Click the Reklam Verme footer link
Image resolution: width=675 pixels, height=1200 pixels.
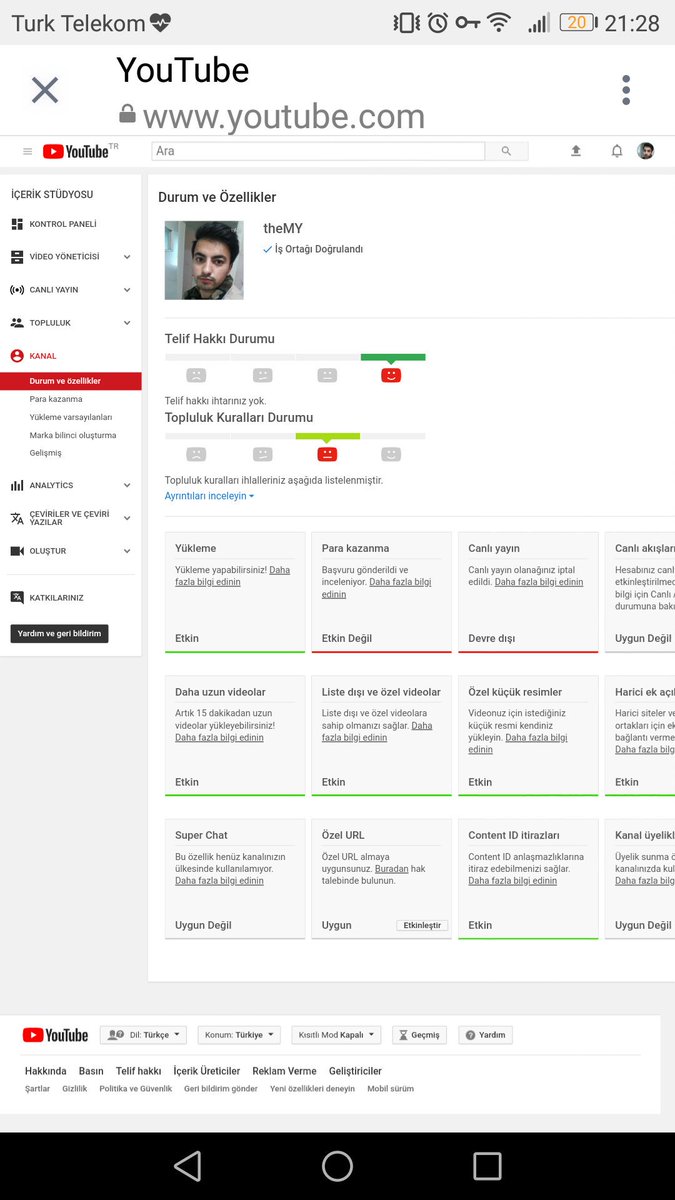click(284, 1071)
